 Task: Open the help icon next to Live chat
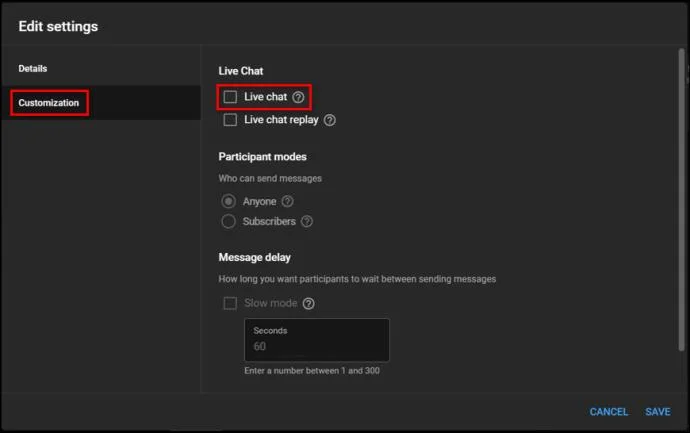298,97
